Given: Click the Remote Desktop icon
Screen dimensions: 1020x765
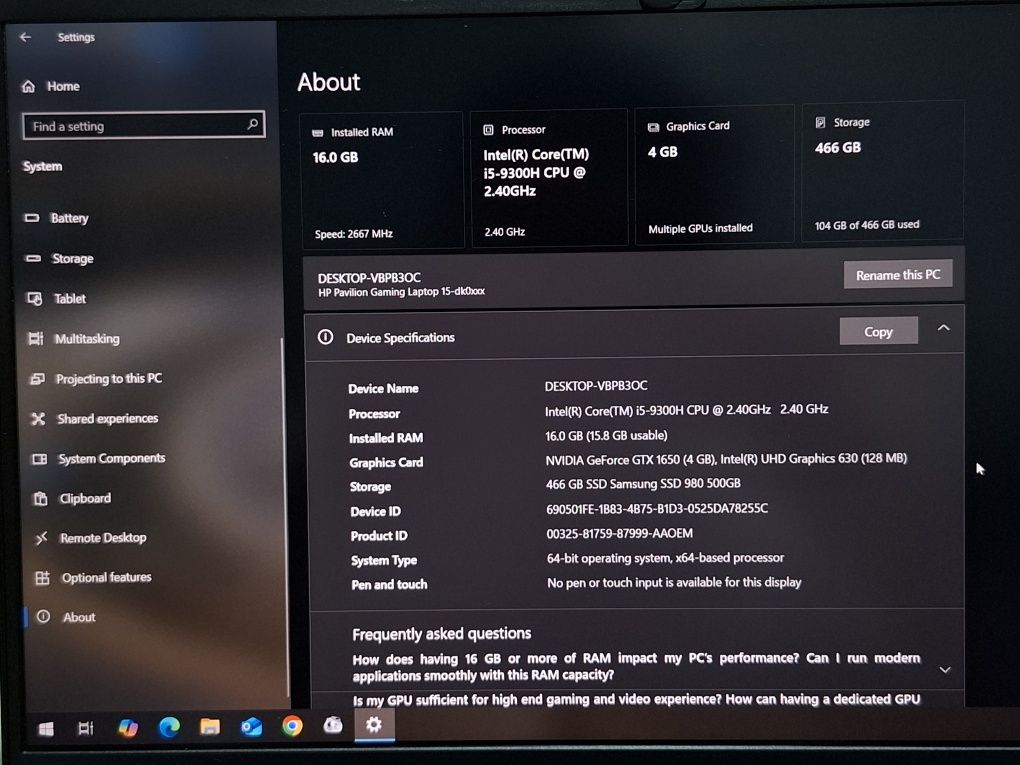Looking at the screenshot, I should [x=42, y=538].
